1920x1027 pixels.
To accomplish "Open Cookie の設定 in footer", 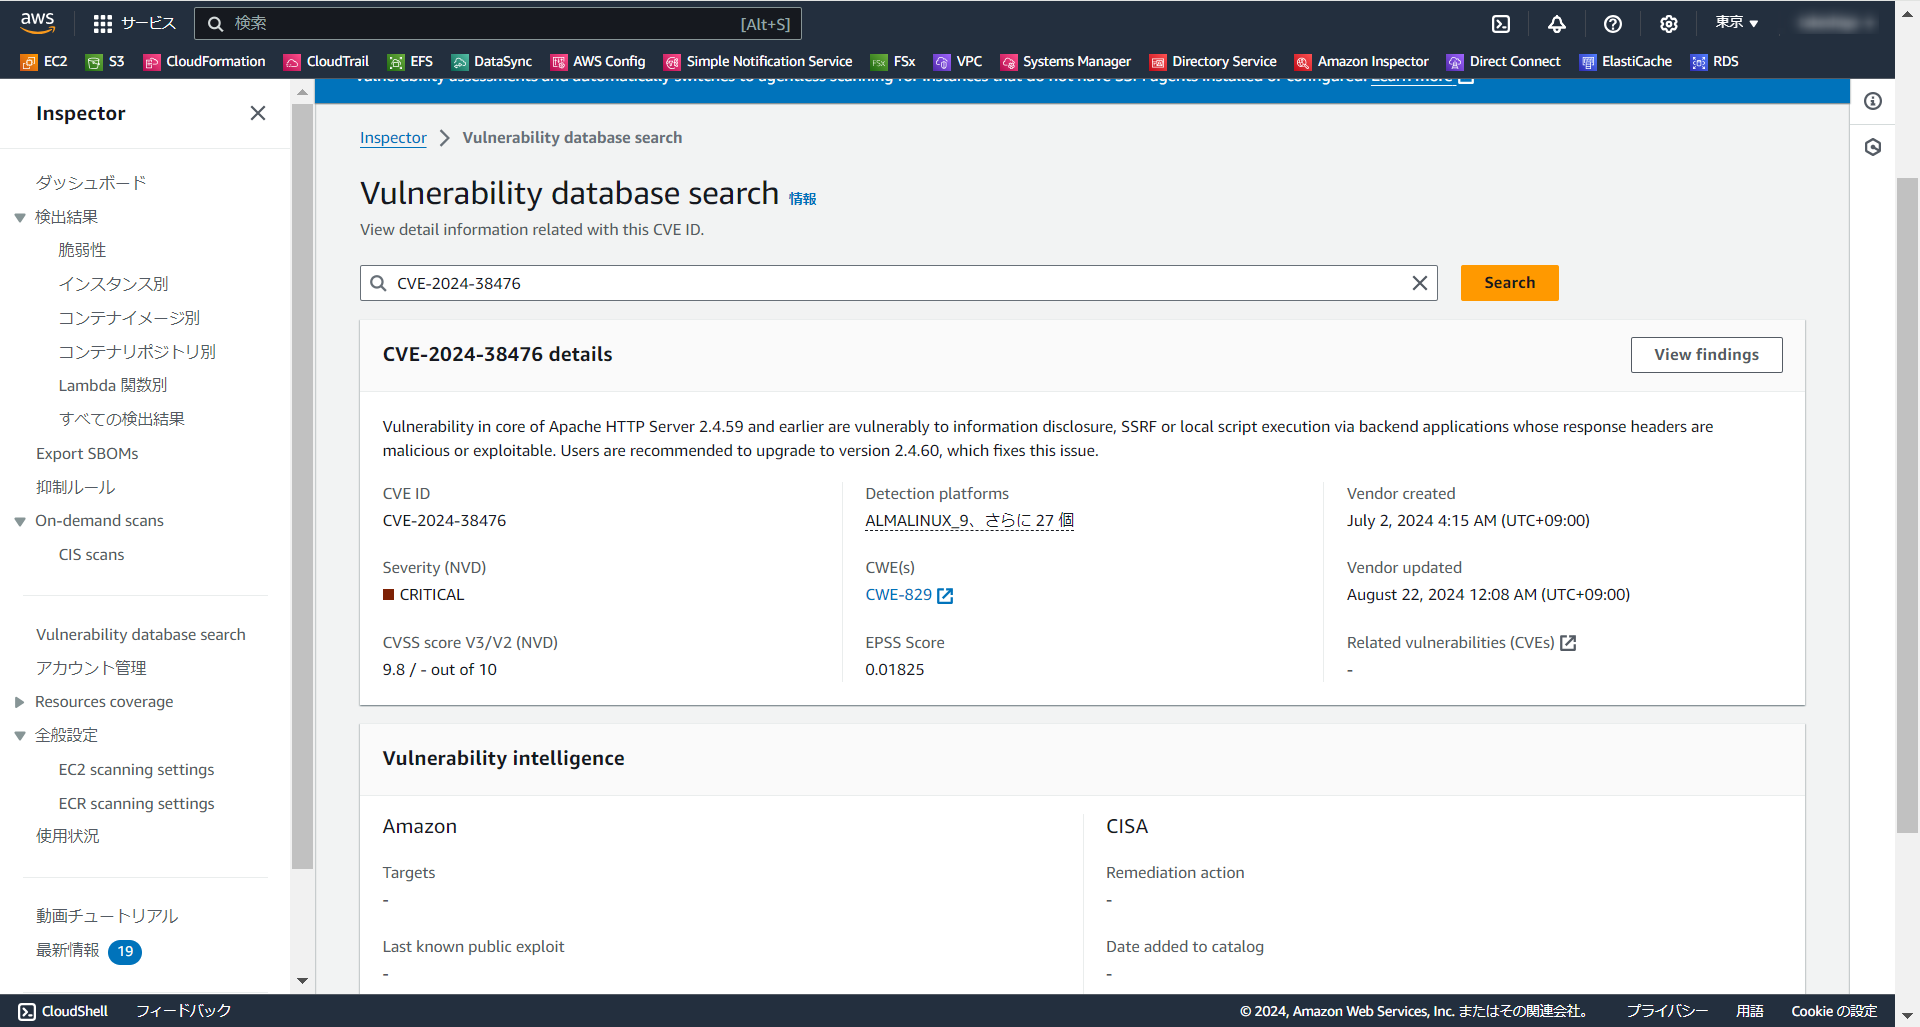I will pyautogui.click(x=1834, y=1011).
